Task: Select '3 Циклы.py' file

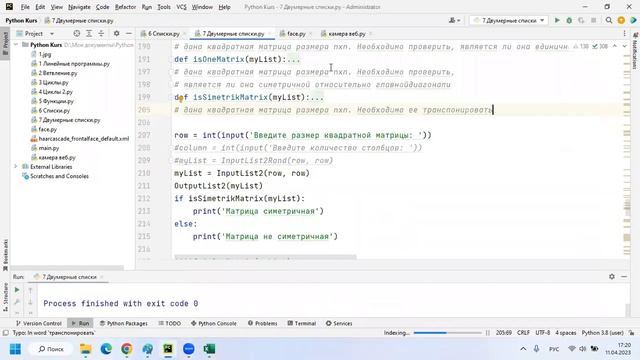Action: pyautogui.click(x=50, y=82)
